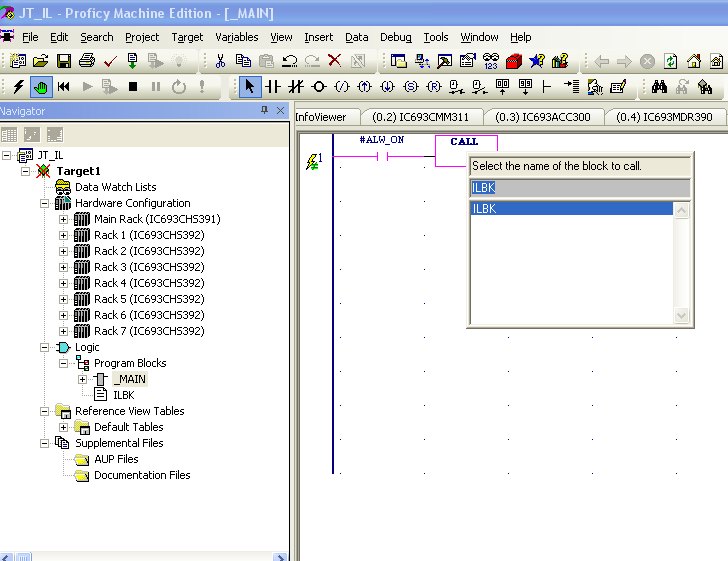The height and width of the screenshot is (561, 728).
Task: Click the binoculars Find icon
Action: coord(659,87)
